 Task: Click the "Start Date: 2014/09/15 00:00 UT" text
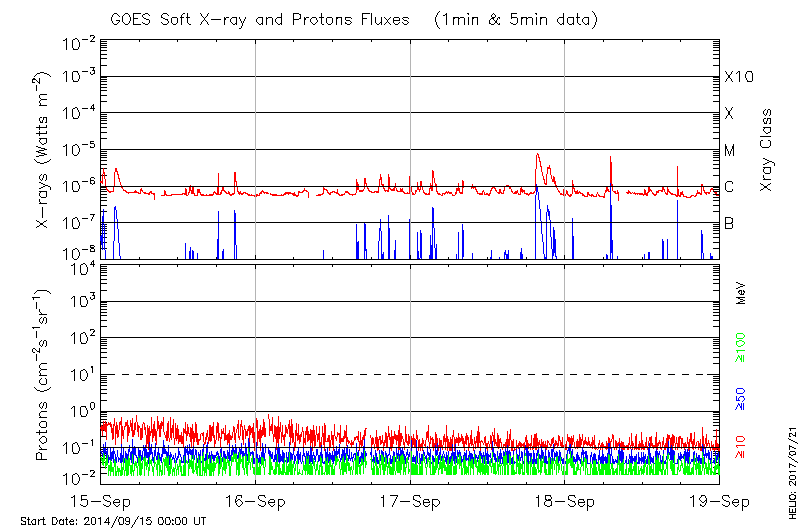[113, 521]
